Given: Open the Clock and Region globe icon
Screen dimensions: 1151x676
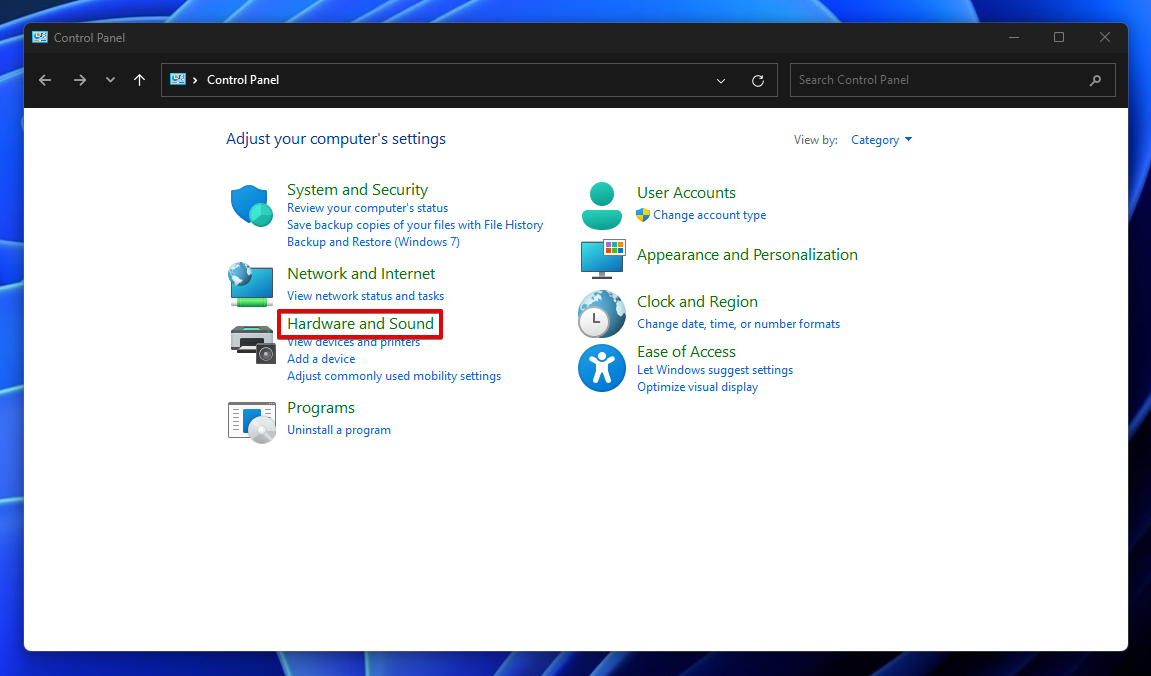Looking at the screenshot, I should tap(602, 314).
